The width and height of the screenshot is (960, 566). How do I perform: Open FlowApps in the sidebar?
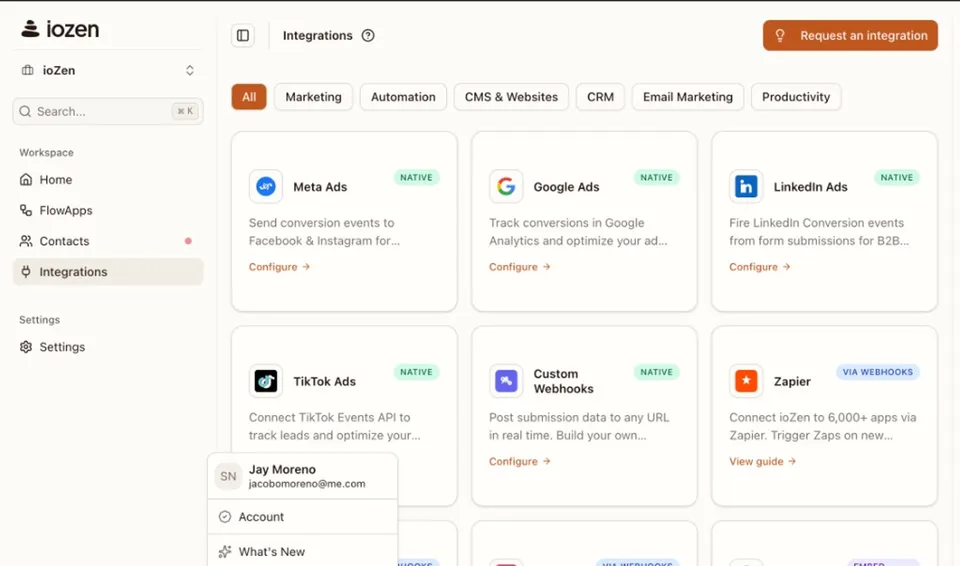coord(108,210)
